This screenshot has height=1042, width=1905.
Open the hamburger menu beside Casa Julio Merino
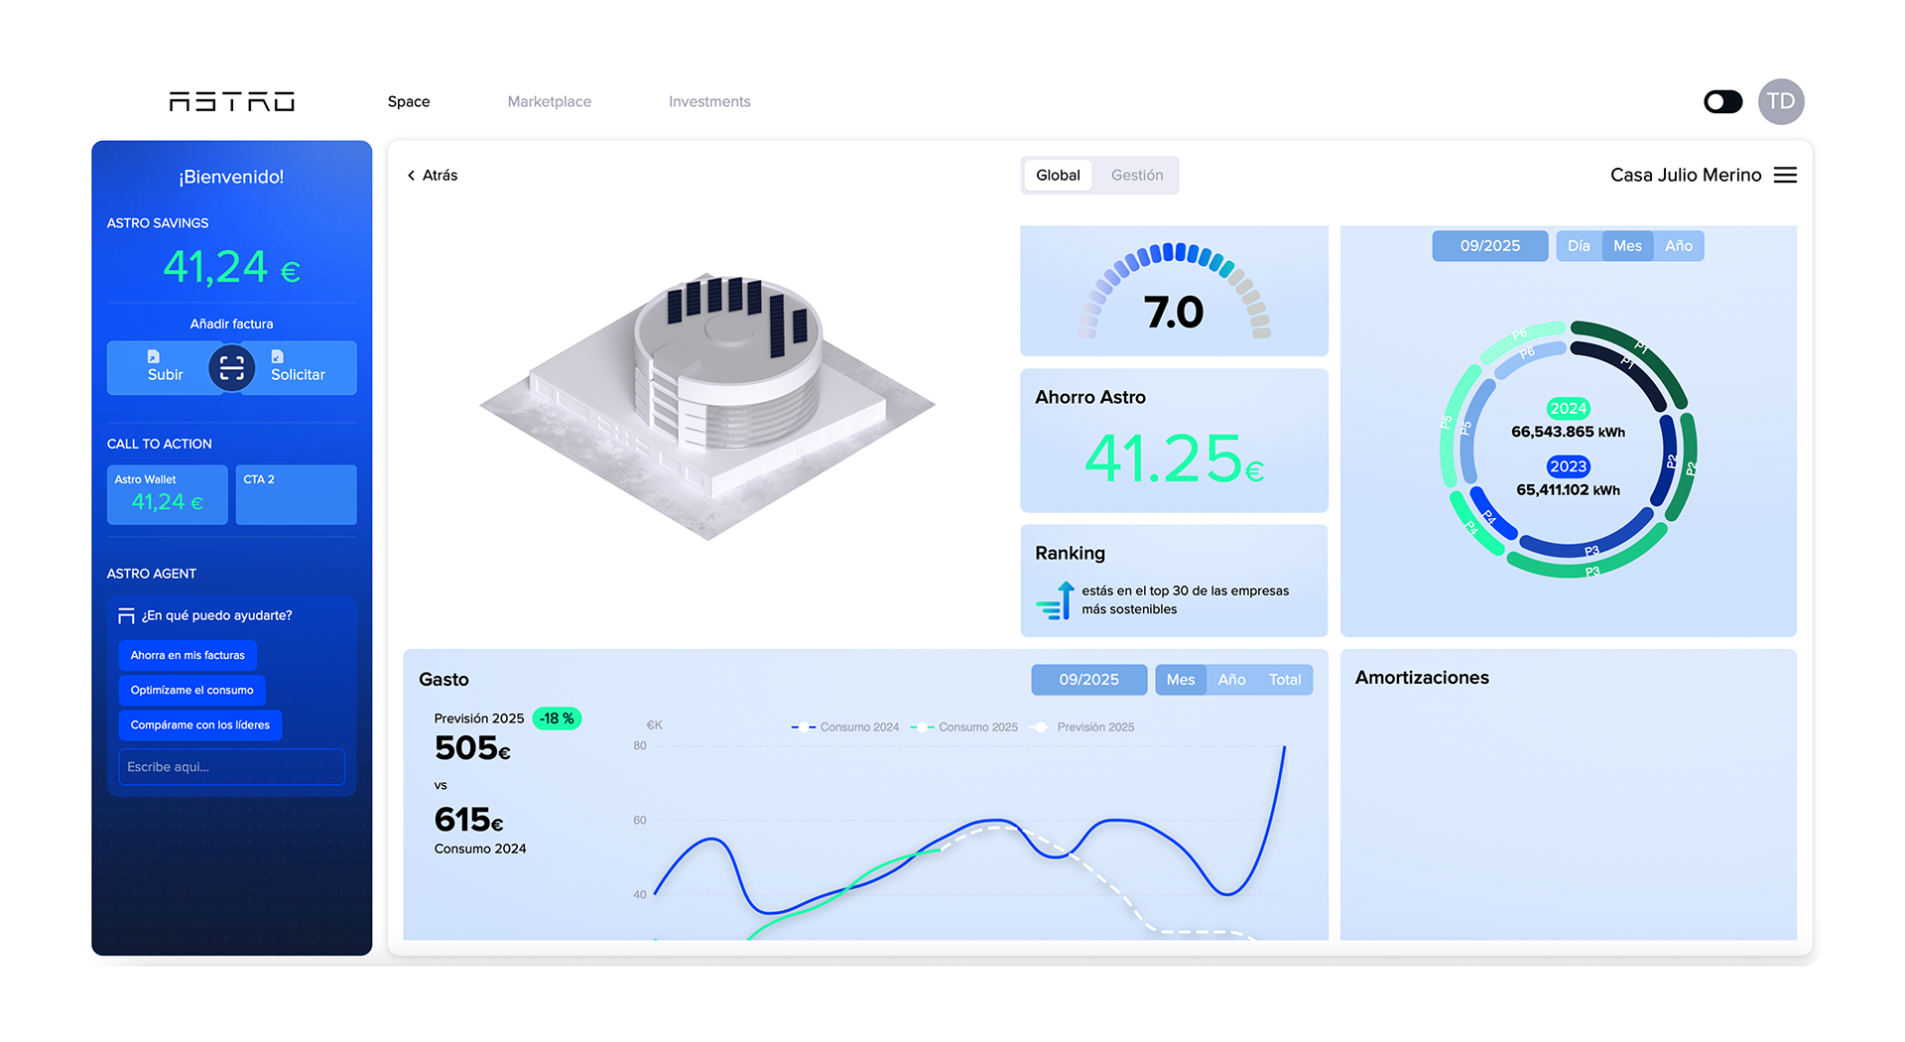coord(1785,175)
